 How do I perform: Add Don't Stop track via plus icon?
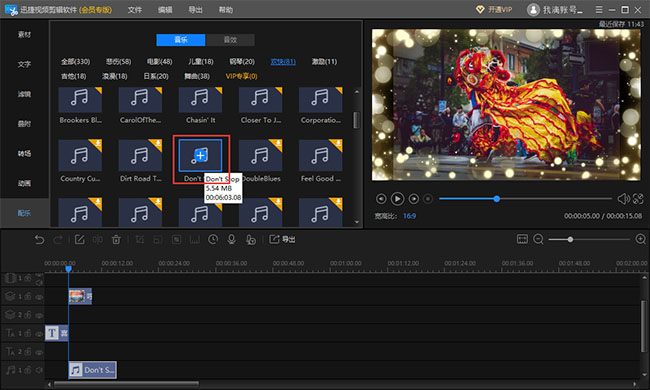(x=201, y=156)
